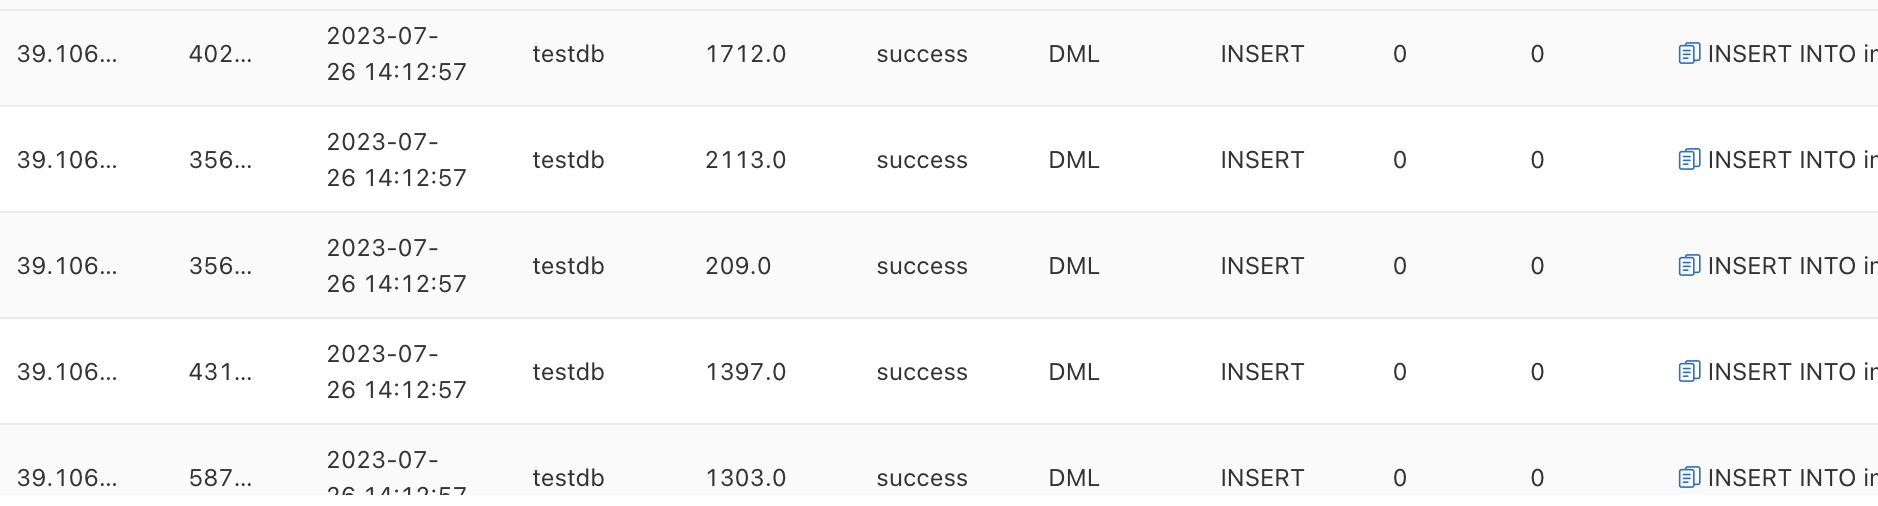This screenshot has height=506, width=1878.
Task: Select the IP address 39.106... in 2113.0 row
Action: pos(67,160)
